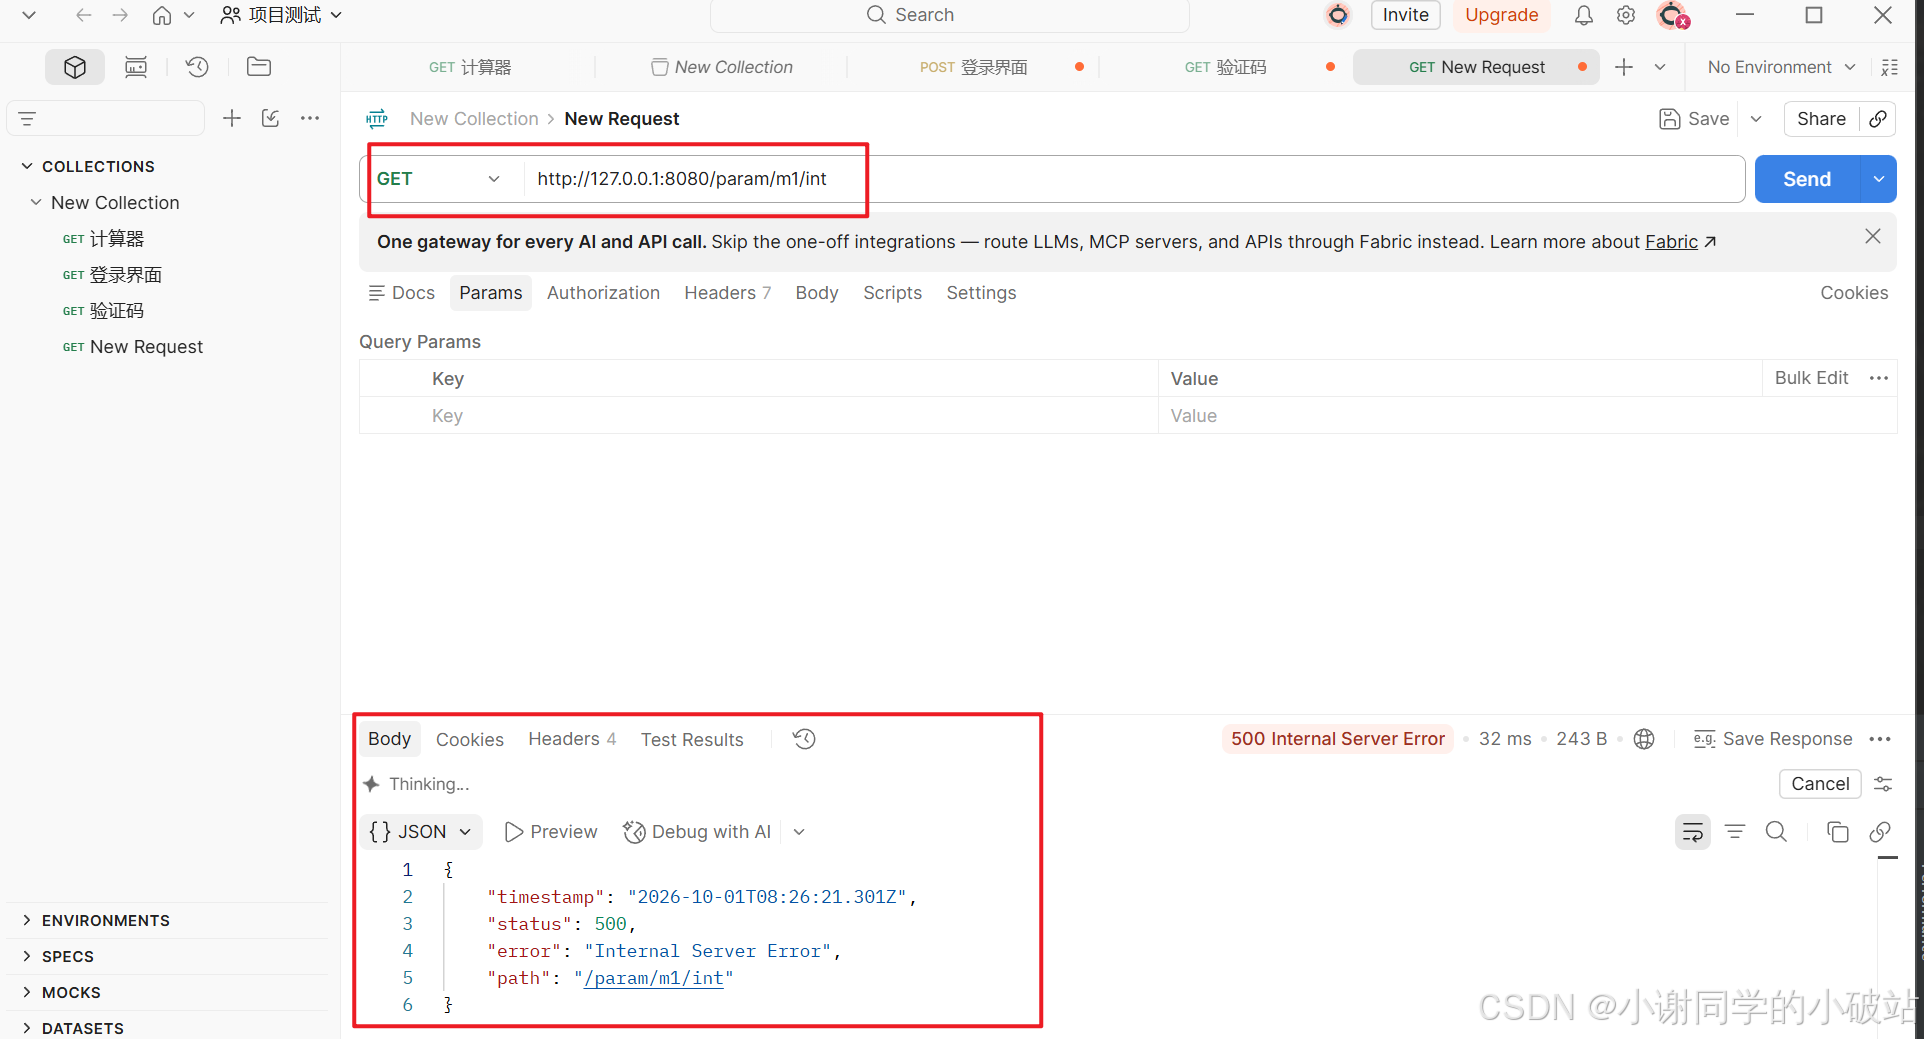Click the import icon in sidebar header
Viewport: 1924px width, 1039px height.
click(x=270, y=118)
